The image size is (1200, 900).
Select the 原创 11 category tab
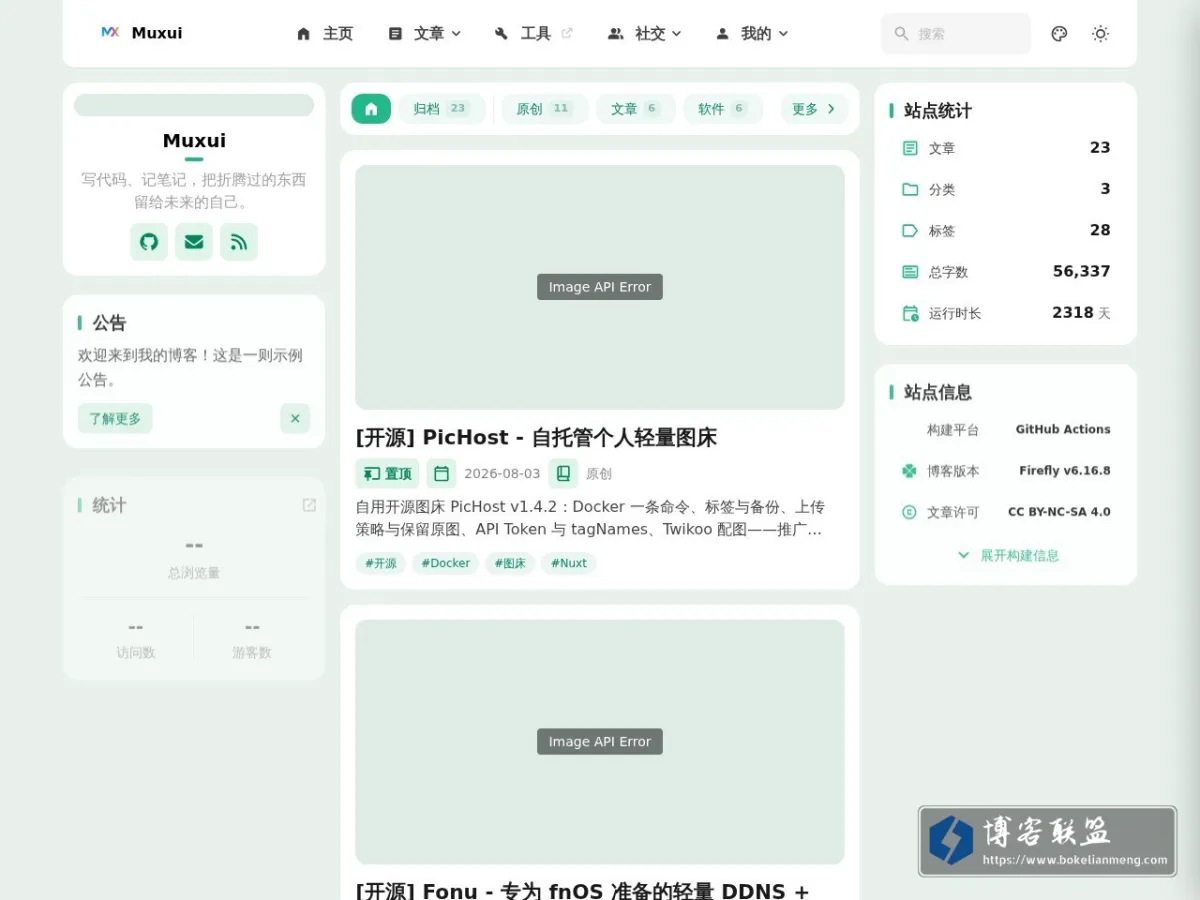coord(545,109)
